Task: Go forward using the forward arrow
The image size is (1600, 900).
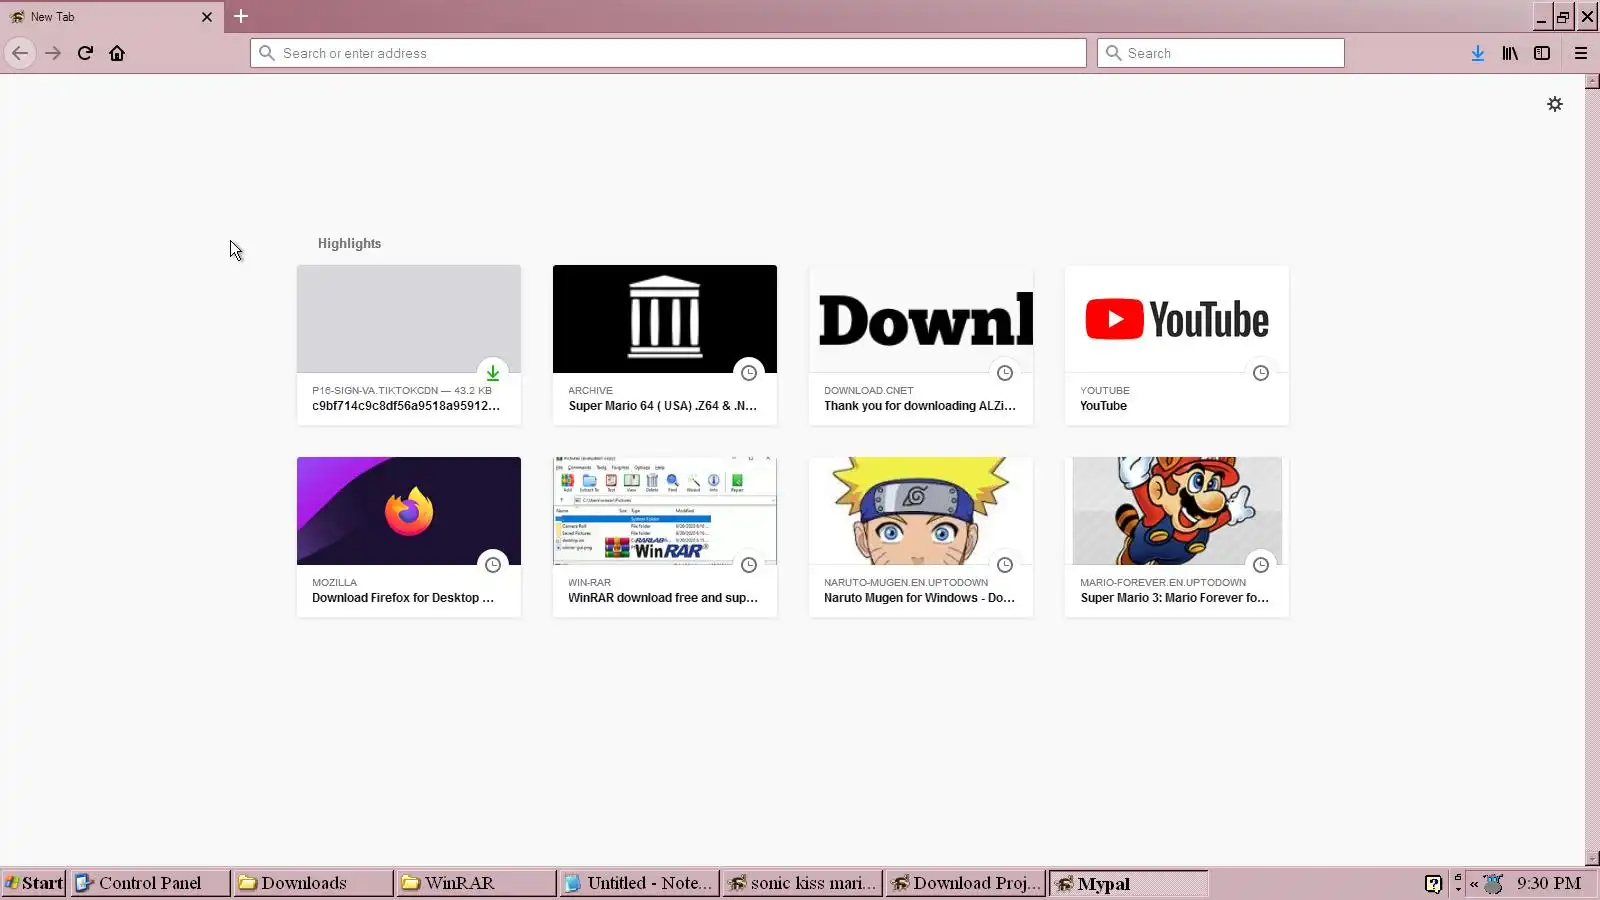Action: coord(53,53)
